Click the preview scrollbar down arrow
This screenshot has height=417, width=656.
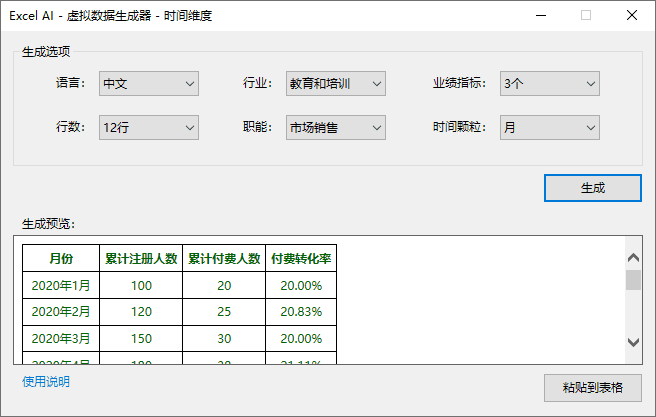coord(633,342)
